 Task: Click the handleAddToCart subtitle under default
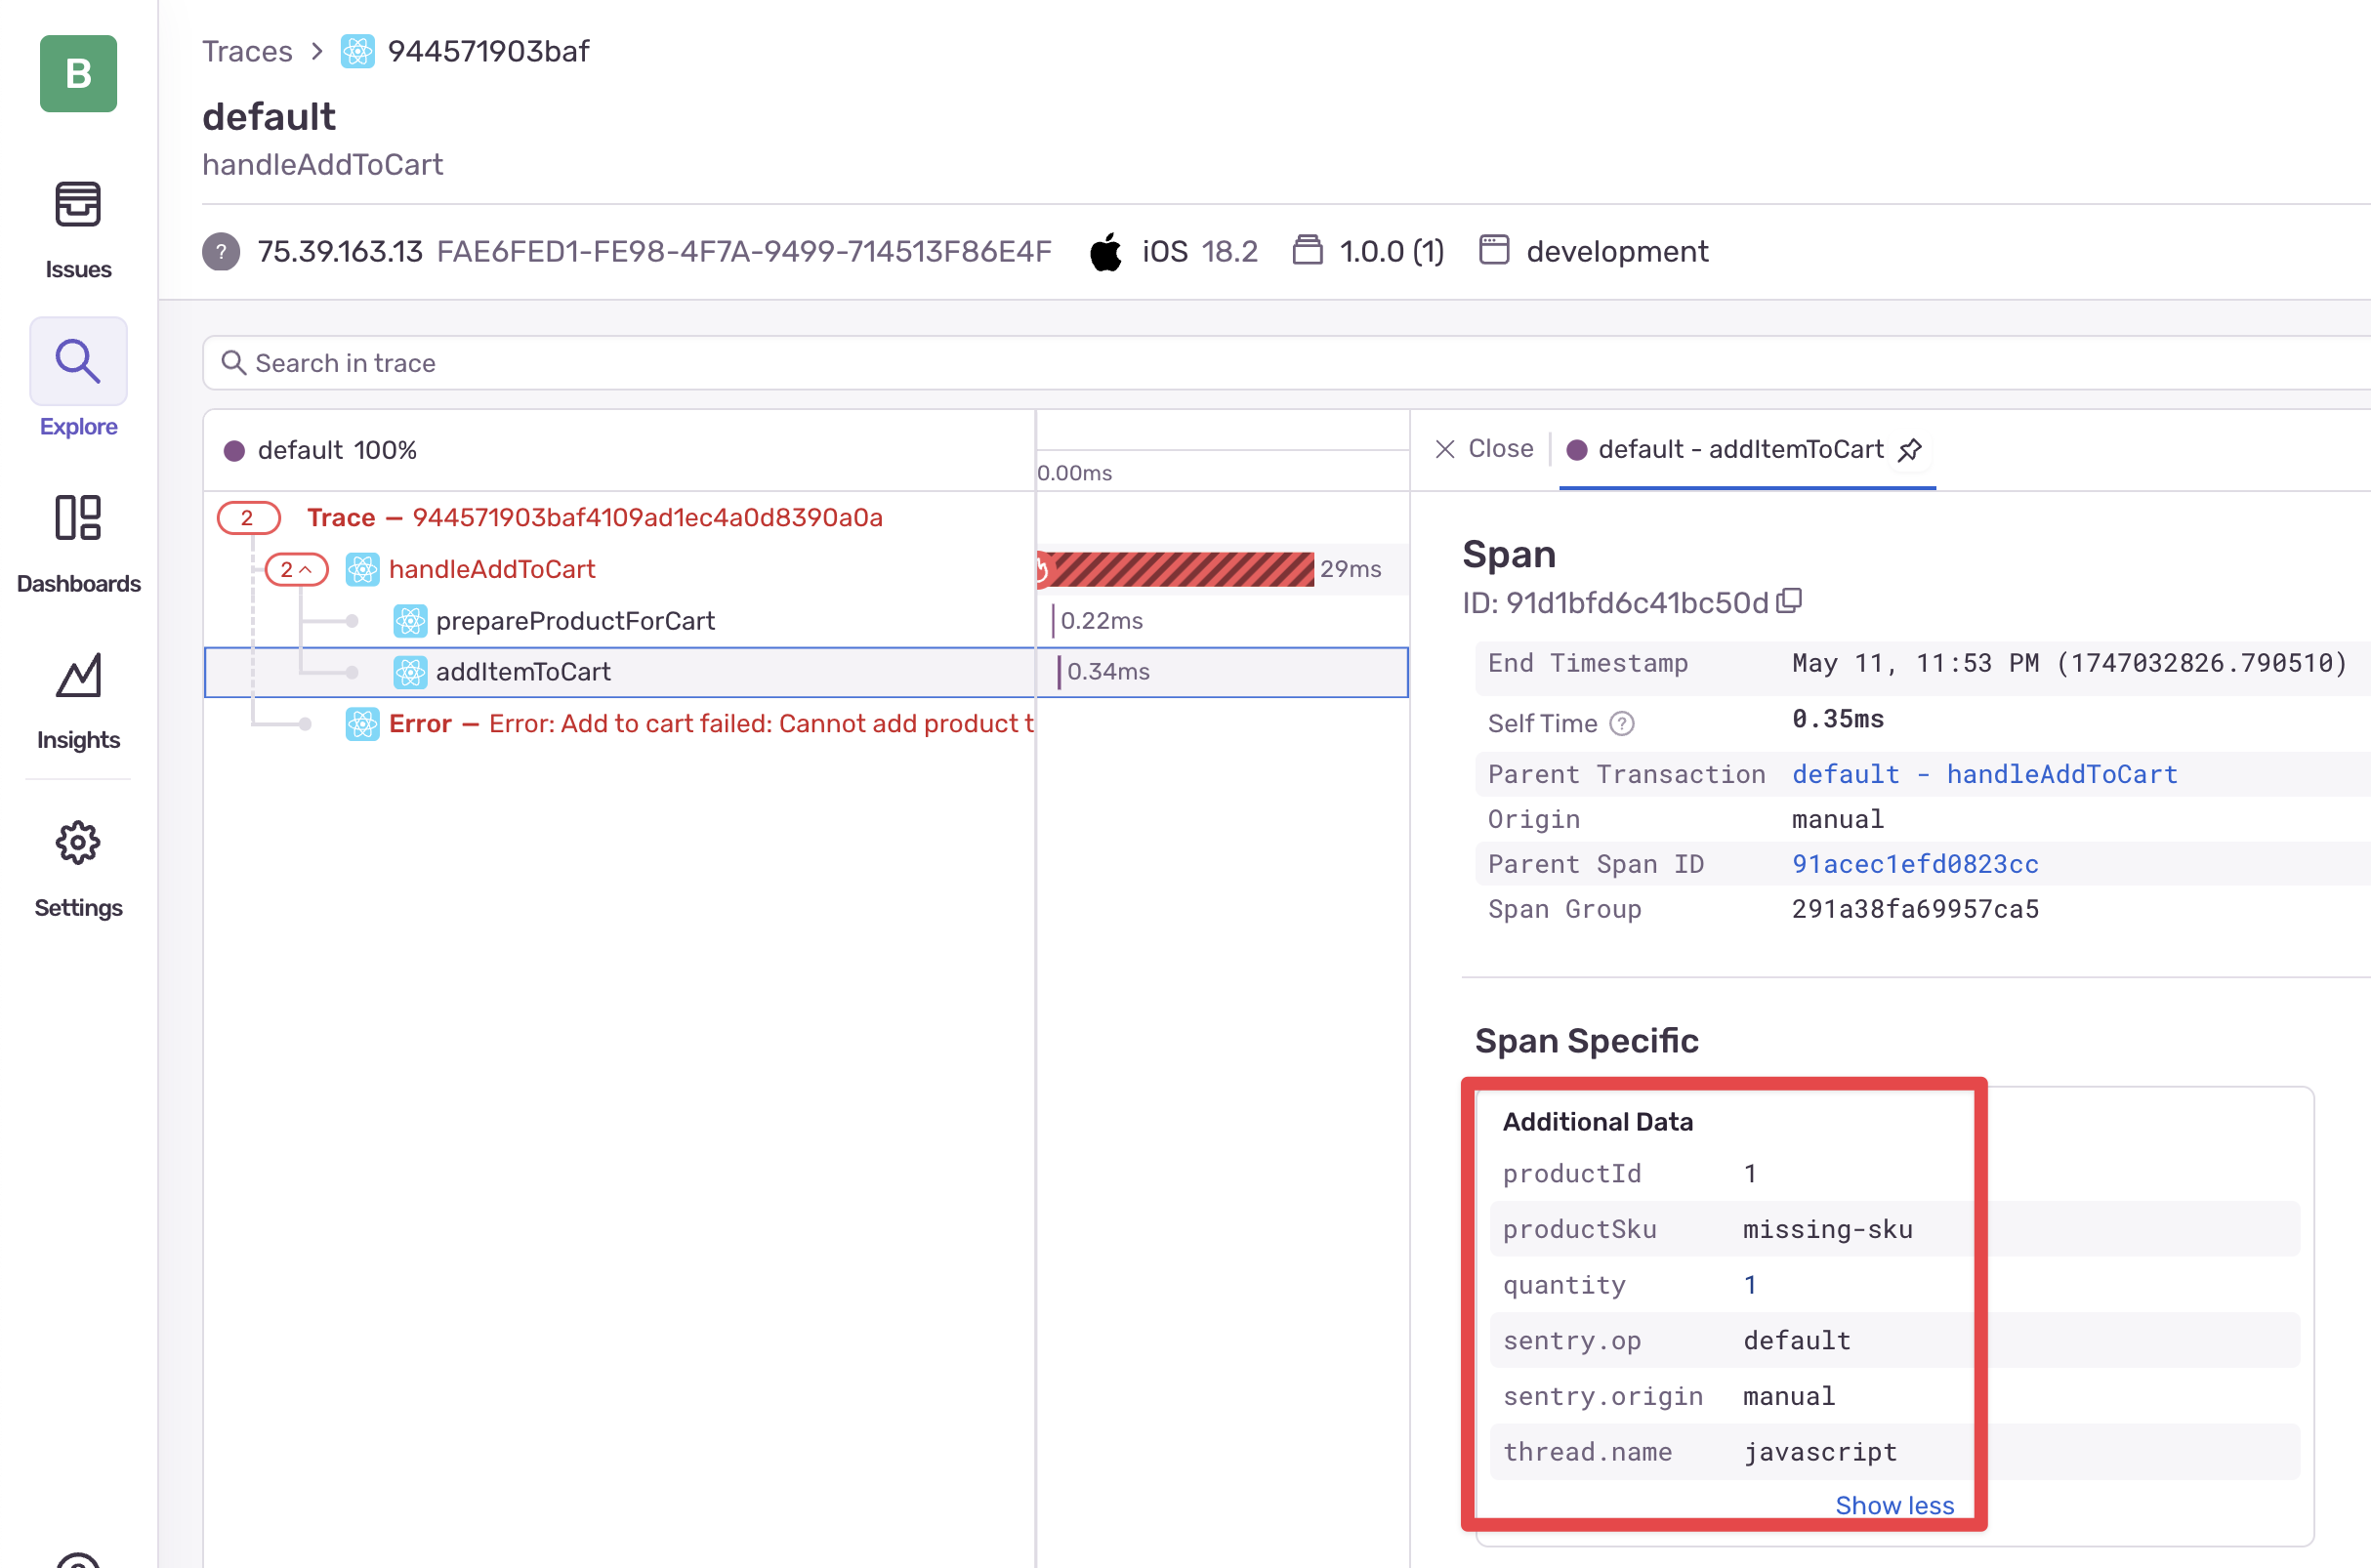point(322,165)
